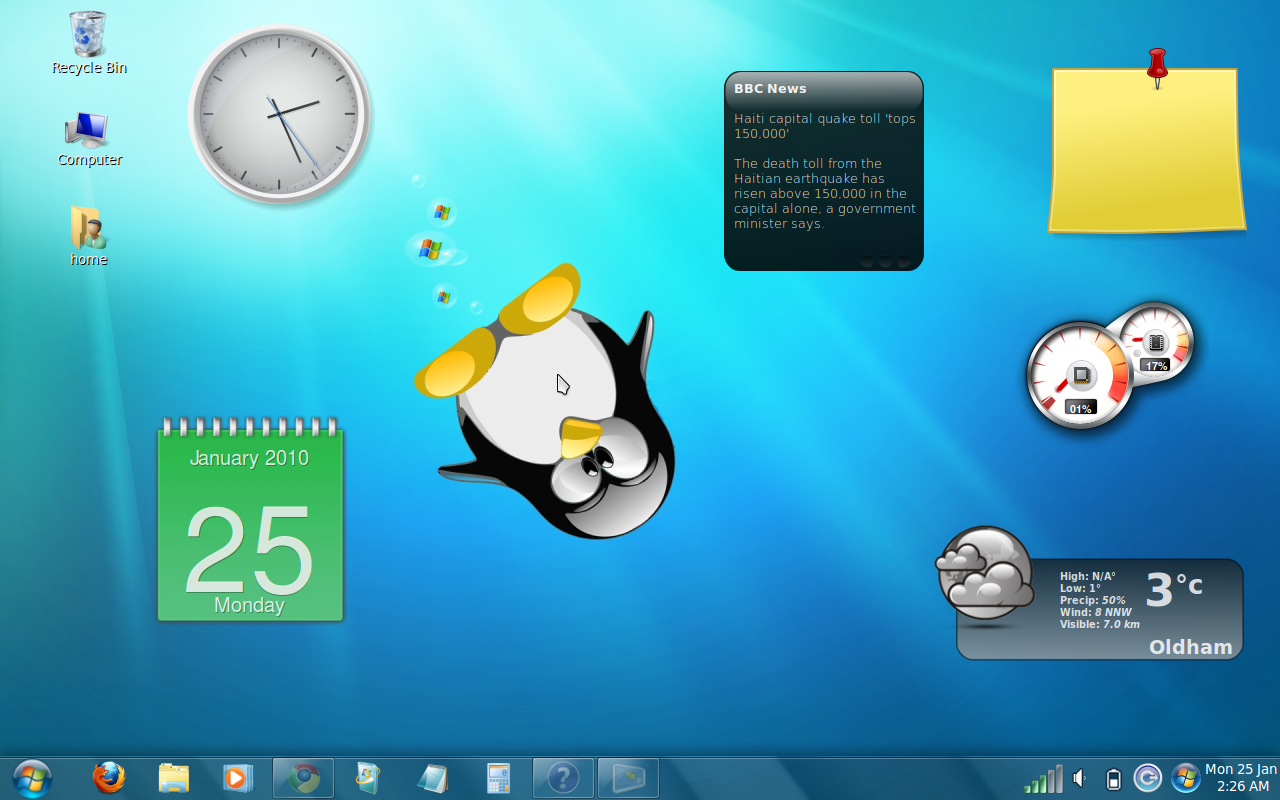Open the home folder desktop icon
Viewport: 1280px width, 800px height.
pos(88,237)
